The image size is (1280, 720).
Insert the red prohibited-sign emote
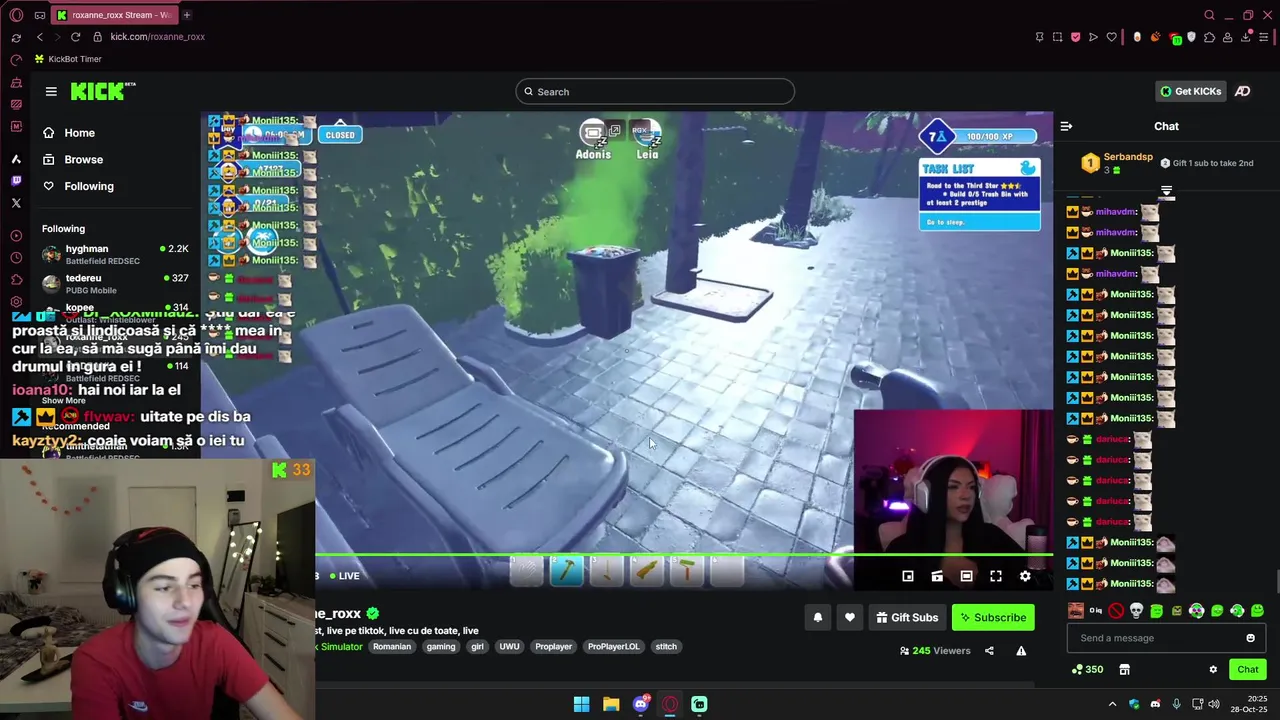click(x=1116, y=611)
